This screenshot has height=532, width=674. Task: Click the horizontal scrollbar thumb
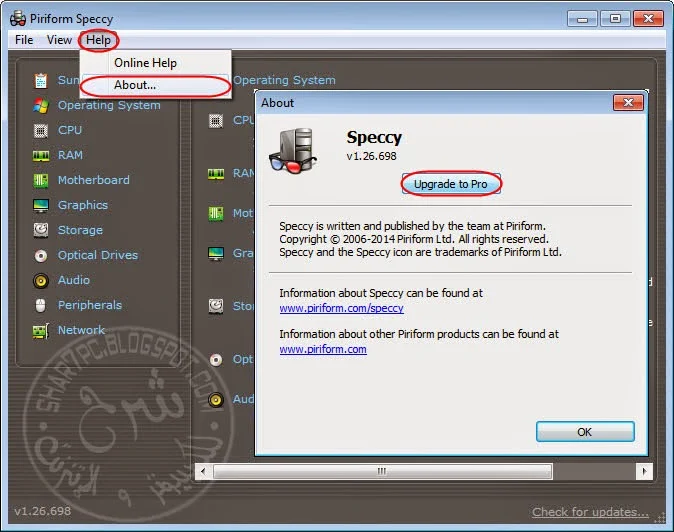[x=383, y=471]
